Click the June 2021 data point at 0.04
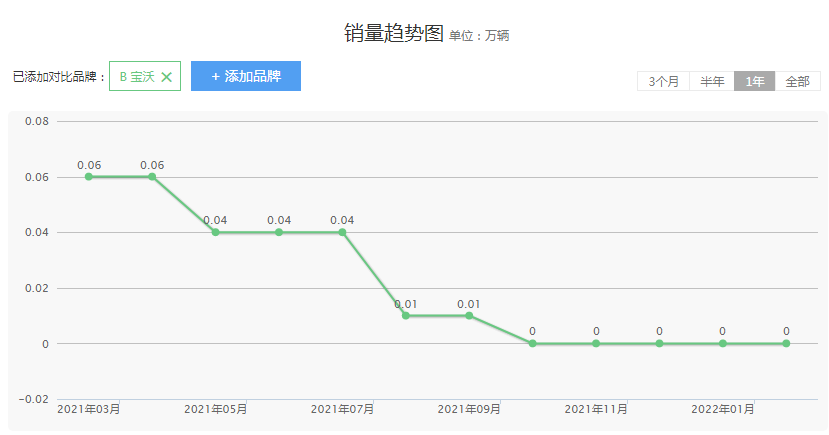 coord(279,232)
